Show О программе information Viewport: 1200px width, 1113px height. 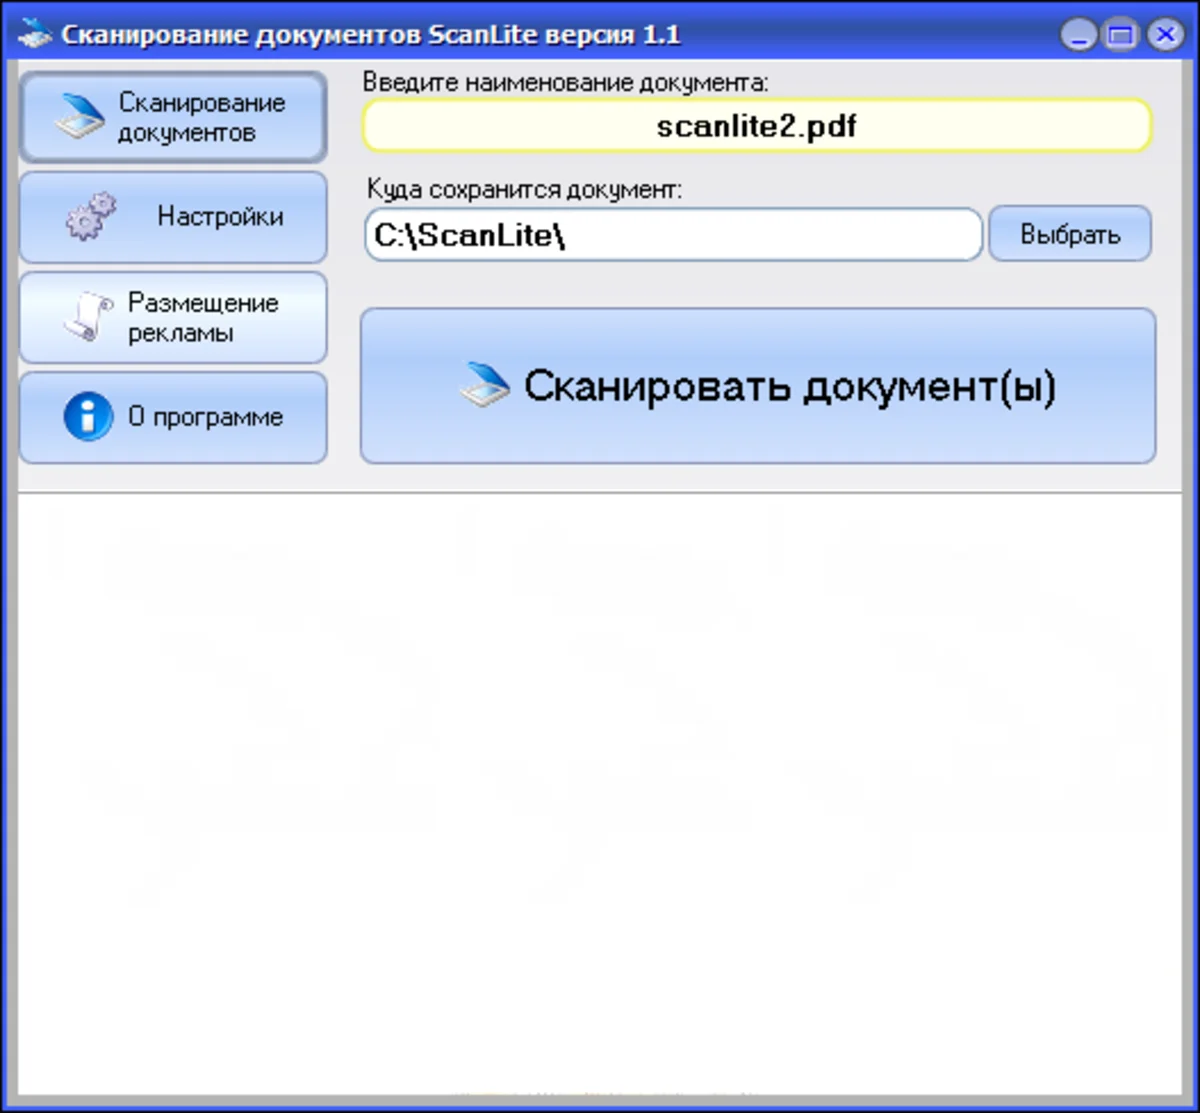pos(173,418)
